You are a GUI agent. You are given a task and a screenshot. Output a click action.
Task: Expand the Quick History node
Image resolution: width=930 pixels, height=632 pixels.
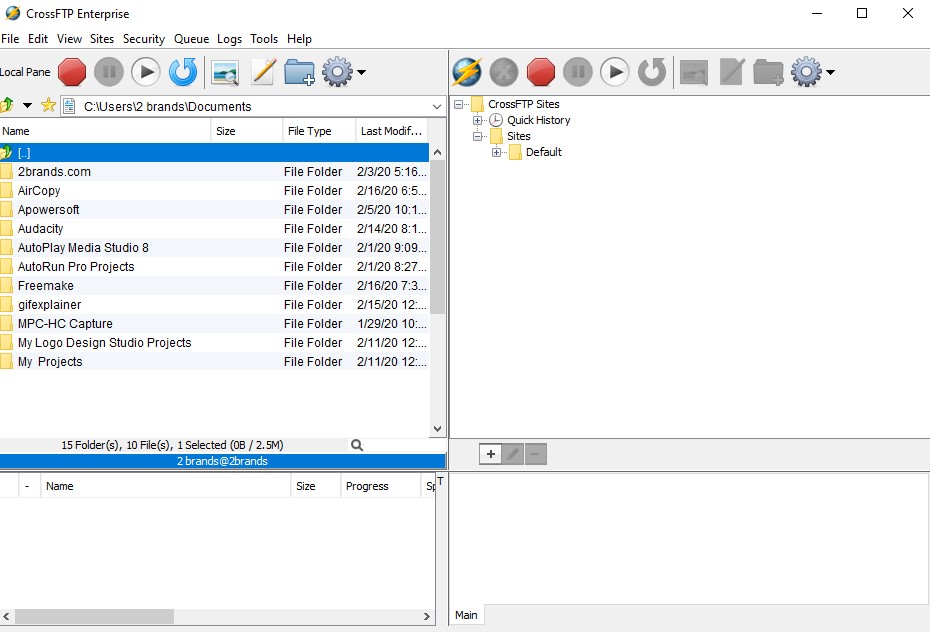click(477, 120)
